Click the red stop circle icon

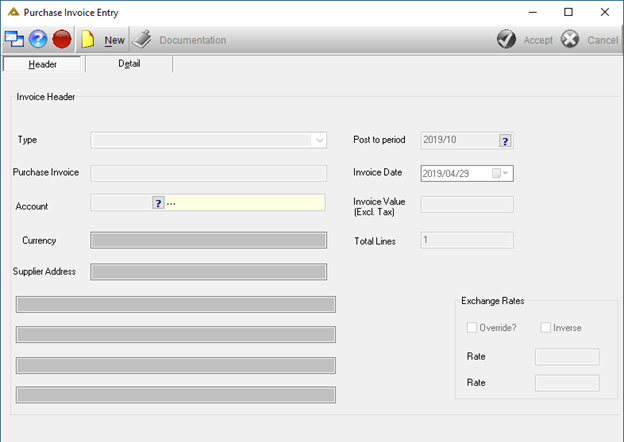(x=62, y=39)
